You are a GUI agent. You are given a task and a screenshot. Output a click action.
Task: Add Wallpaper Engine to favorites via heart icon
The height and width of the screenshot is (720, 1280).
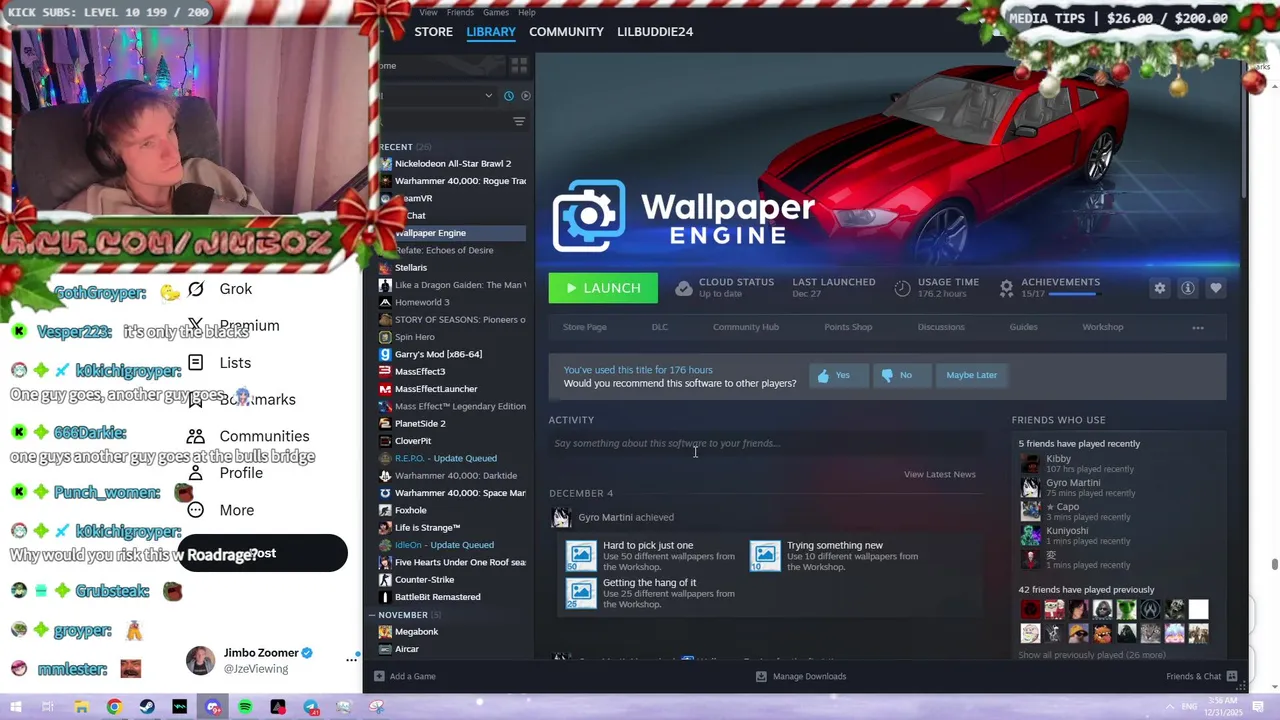click(1216, 288)
